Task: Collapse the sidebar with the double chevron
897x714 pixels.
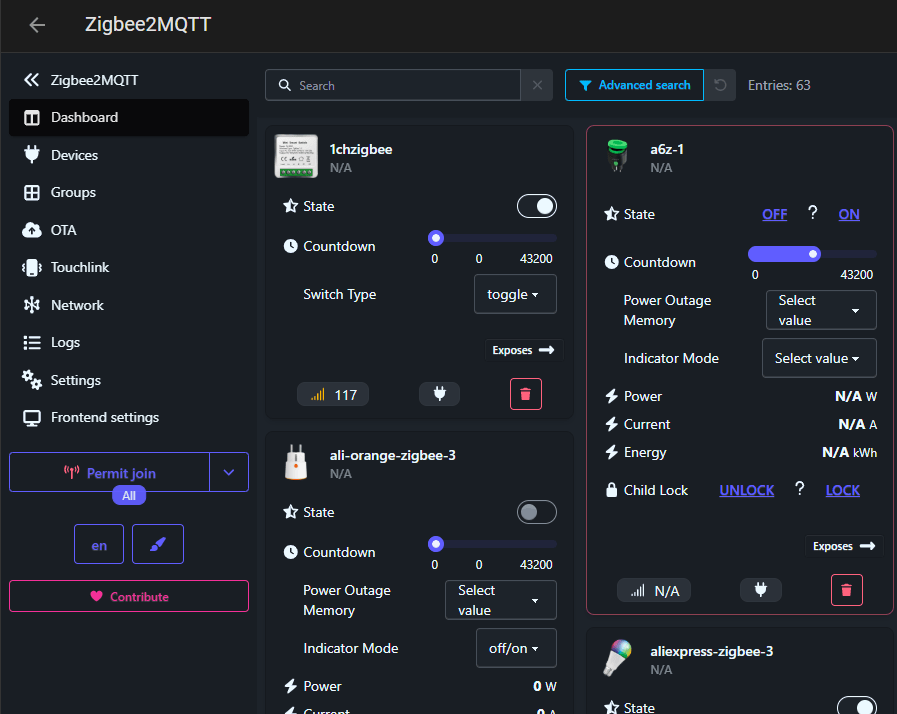Action: click(x=31, y=80)
